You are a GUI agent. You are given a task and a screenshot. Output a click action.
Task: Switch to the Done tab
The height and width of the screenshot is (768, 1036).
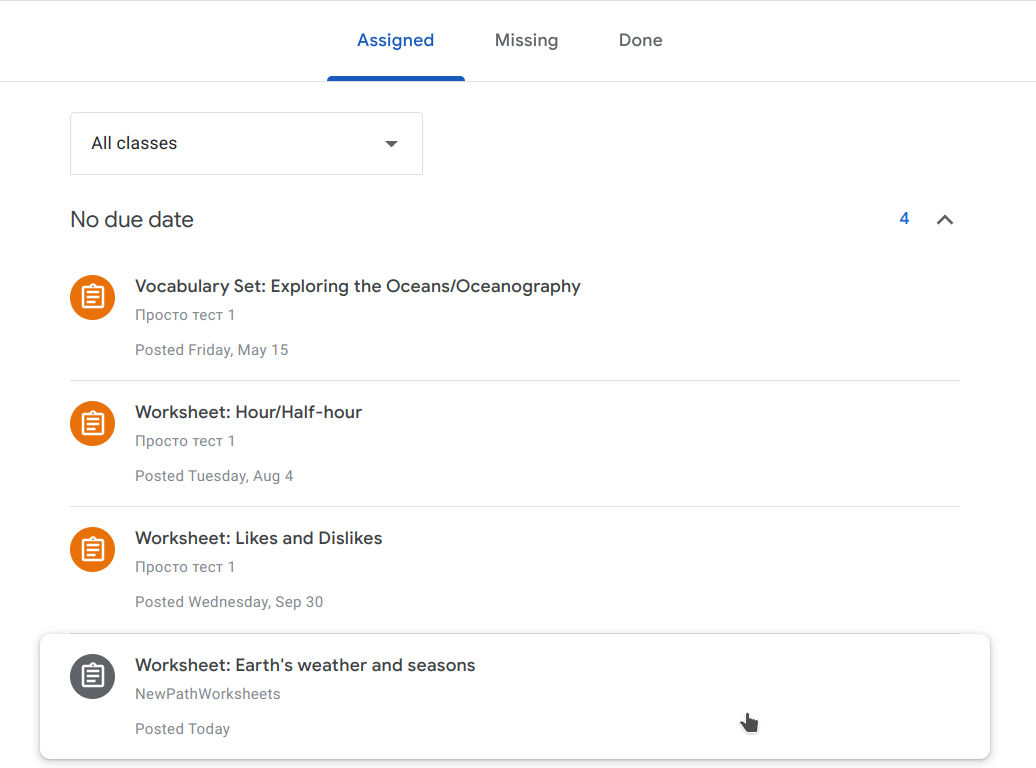point(640,40)
